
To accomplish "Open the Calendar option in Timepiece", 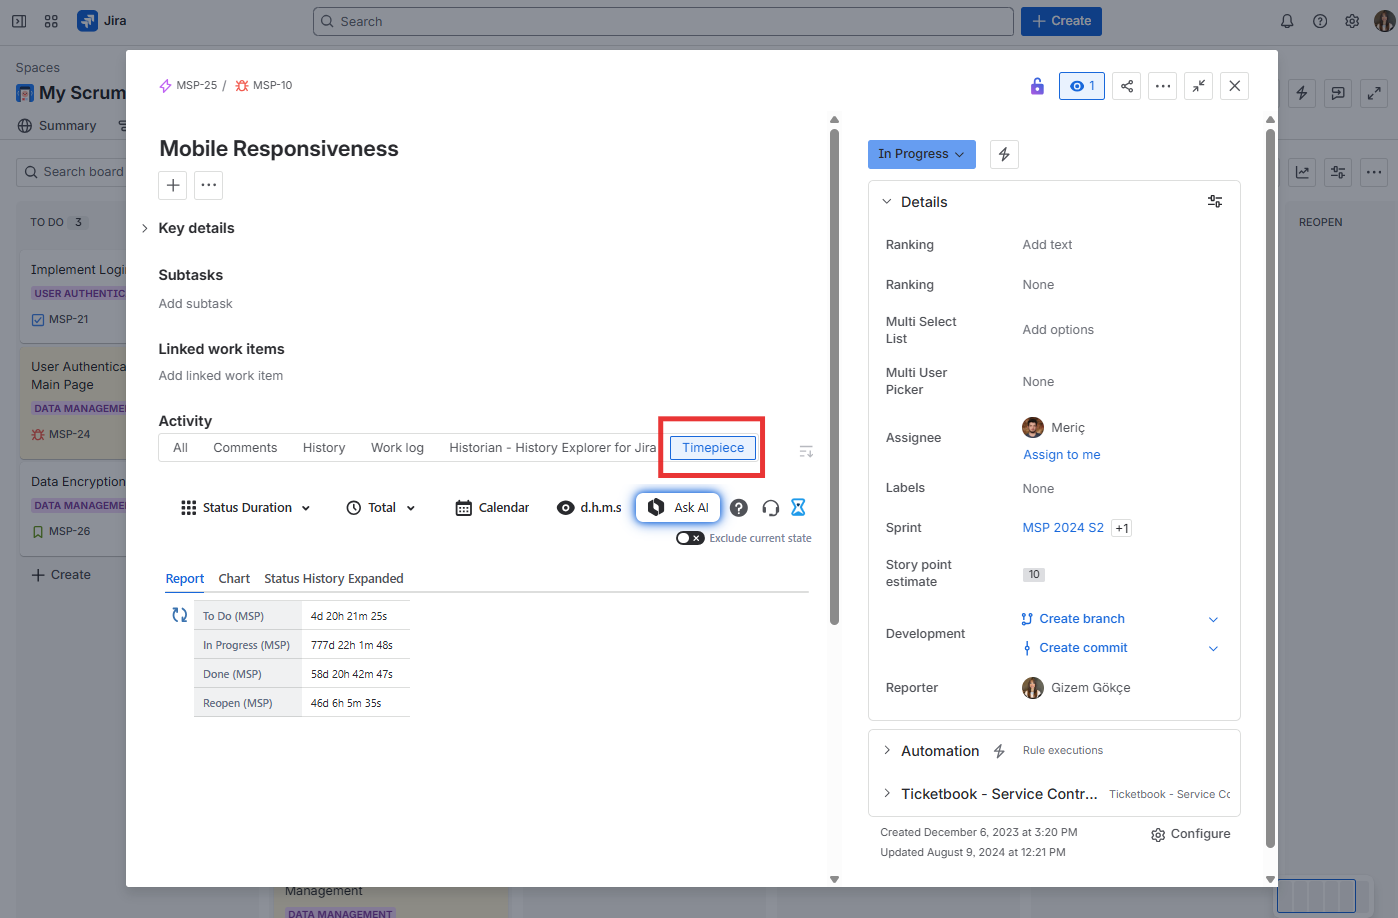I will click(x=492, y=508).
